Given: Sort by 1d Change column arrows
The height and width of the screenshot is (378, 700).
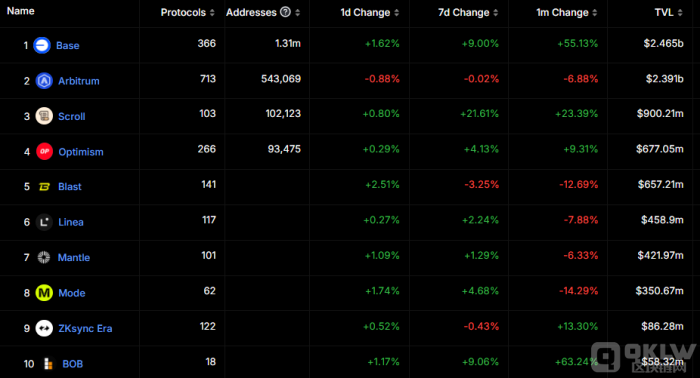Looking at the screenshot, I should coord(396,12).
